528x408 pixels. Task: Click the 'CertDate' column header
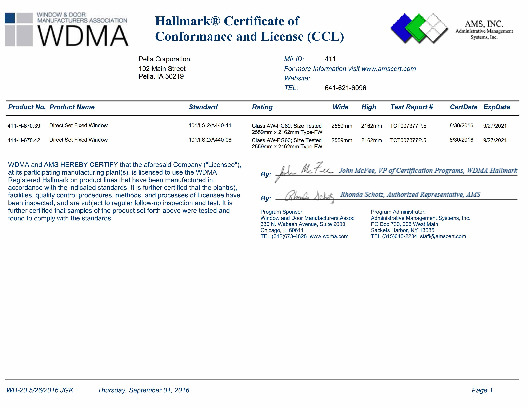click(463, 107)
